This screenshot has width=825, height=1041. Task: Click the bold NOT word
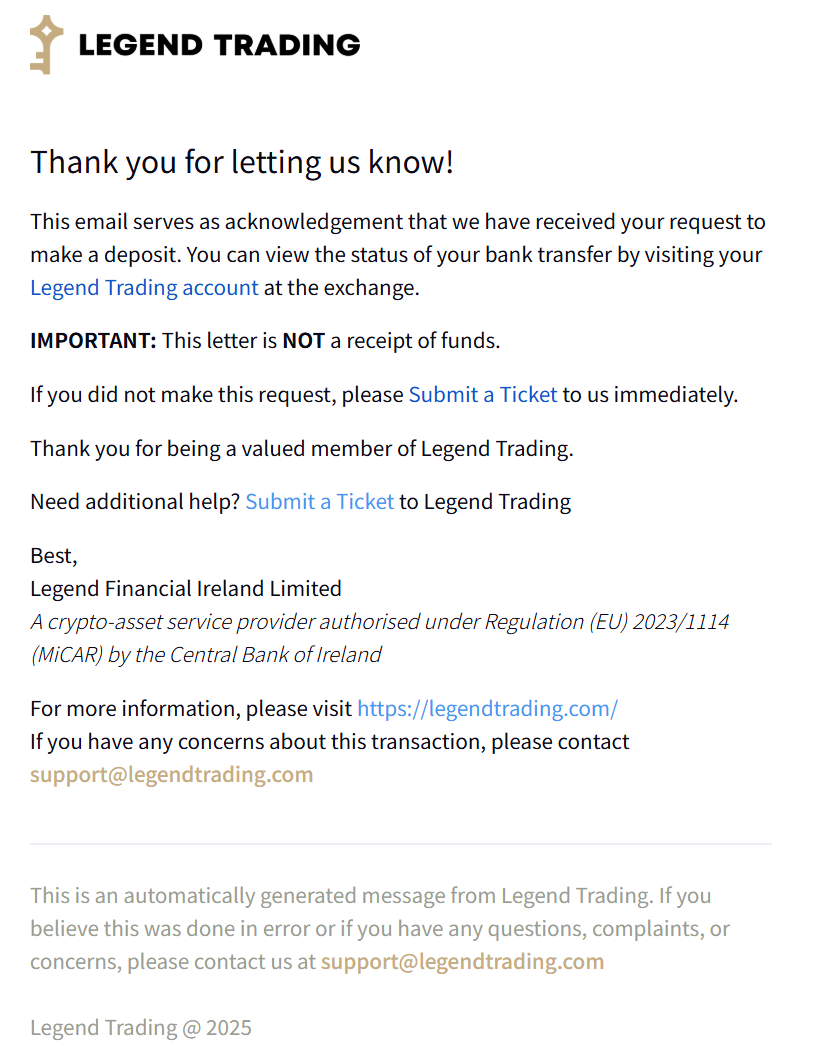pyautogui.click(x=303, y=341)
